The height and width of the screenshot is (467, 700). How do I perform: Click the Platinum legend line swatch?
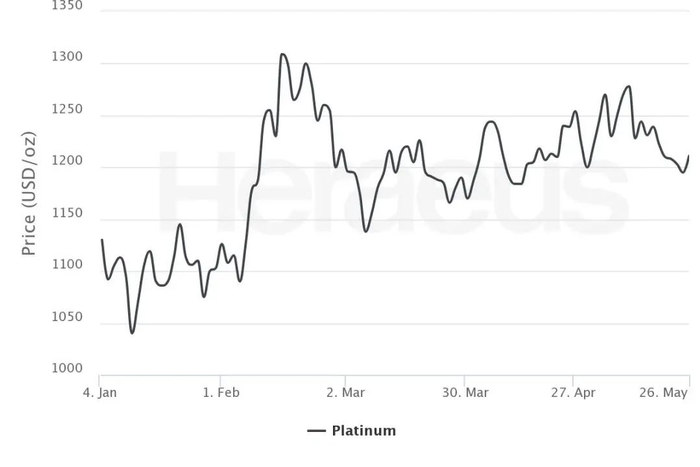[x=317, y=431]
